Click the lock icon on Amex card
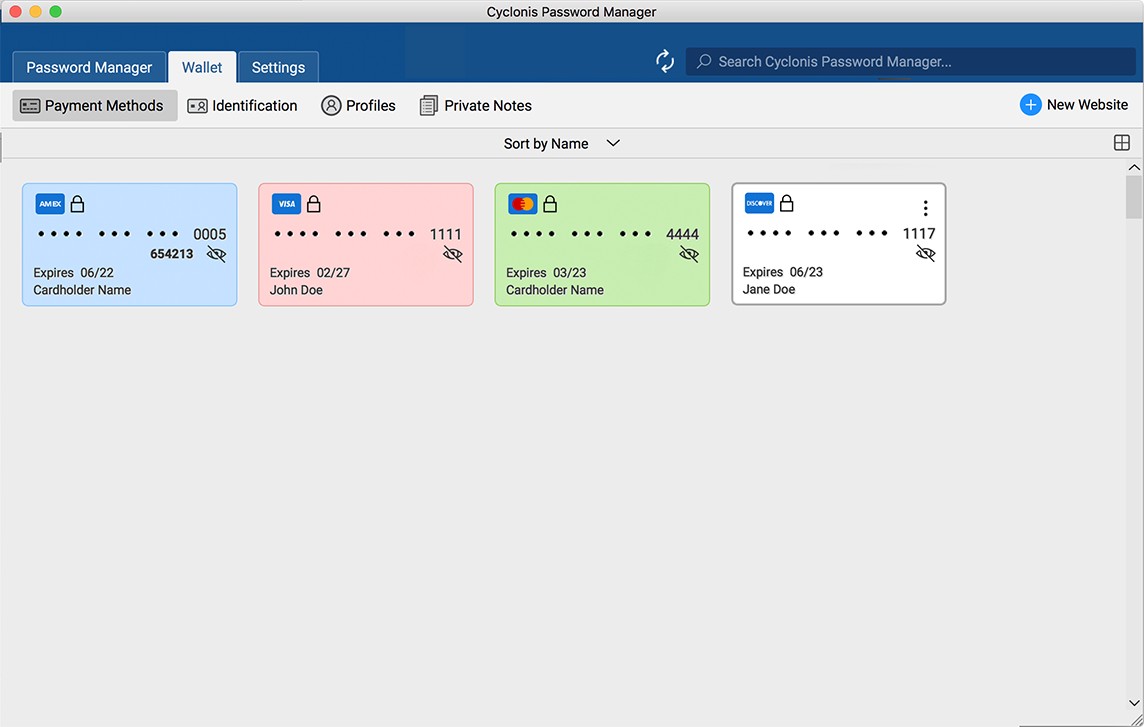1144x727 pixels. pos(77,204)
